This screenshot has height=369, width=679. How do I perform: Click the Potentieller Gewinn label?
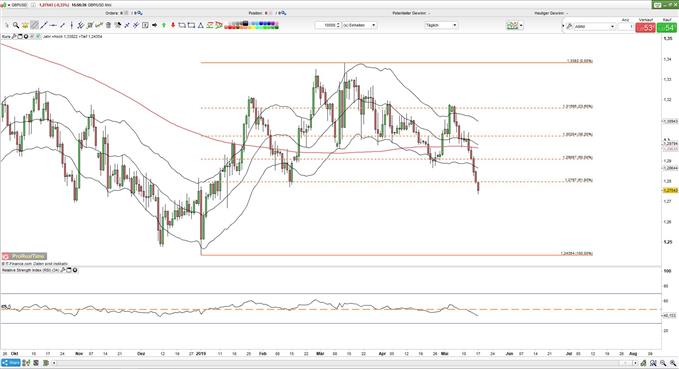[409, 13]
